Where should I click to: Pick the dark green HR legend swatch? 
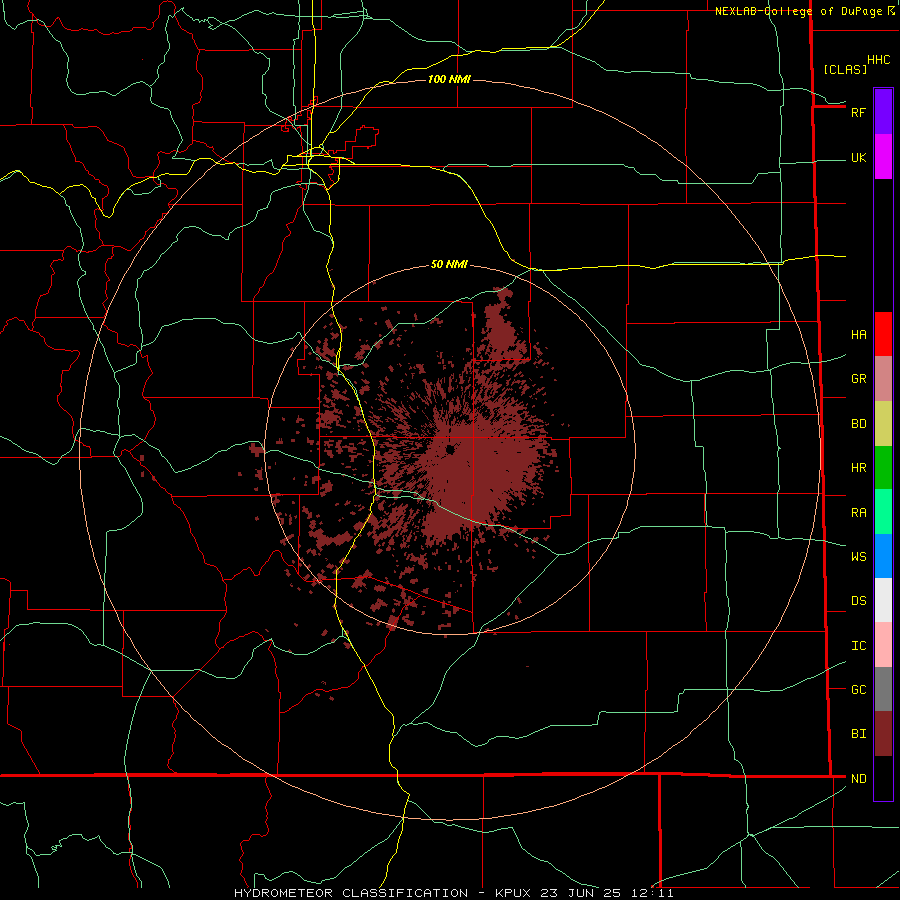pos(883,467)
